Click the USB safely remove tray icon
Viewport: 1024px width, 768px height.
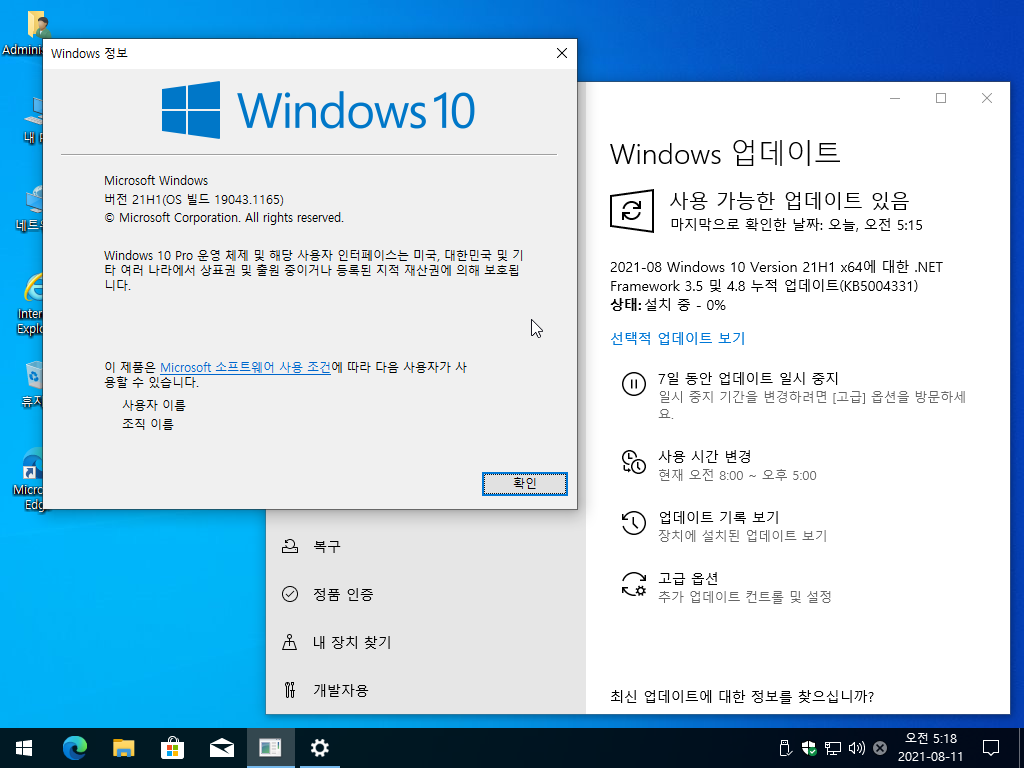point(786,748)
